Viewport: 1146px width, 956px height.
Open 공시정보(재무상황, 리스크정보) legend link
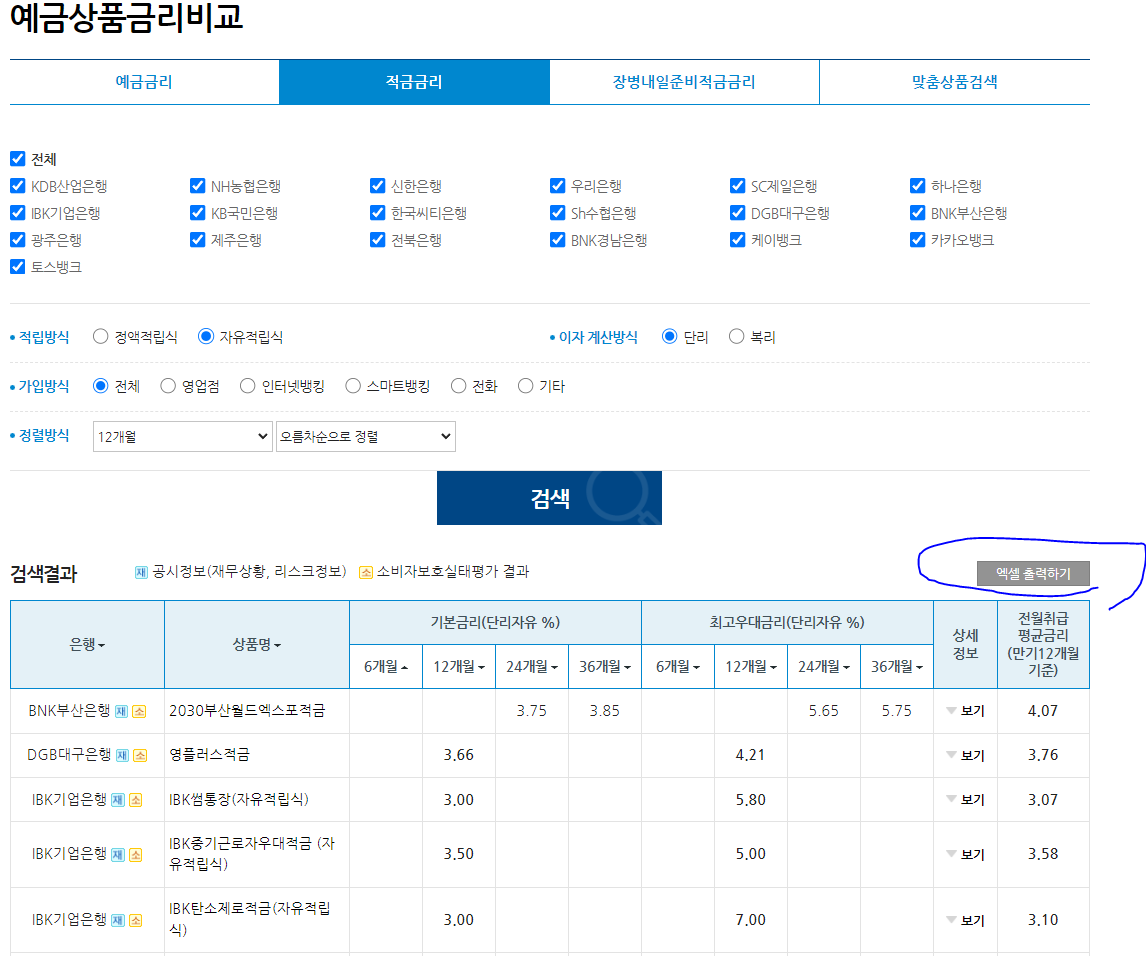click(x=240, y=572)
